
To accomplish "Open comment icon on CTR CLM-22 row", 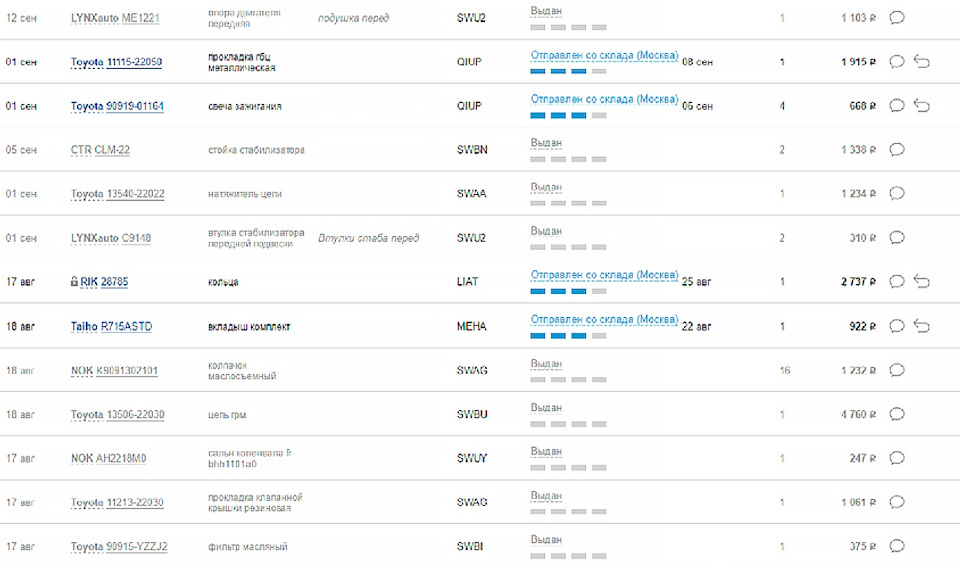I will pos(897,150).
